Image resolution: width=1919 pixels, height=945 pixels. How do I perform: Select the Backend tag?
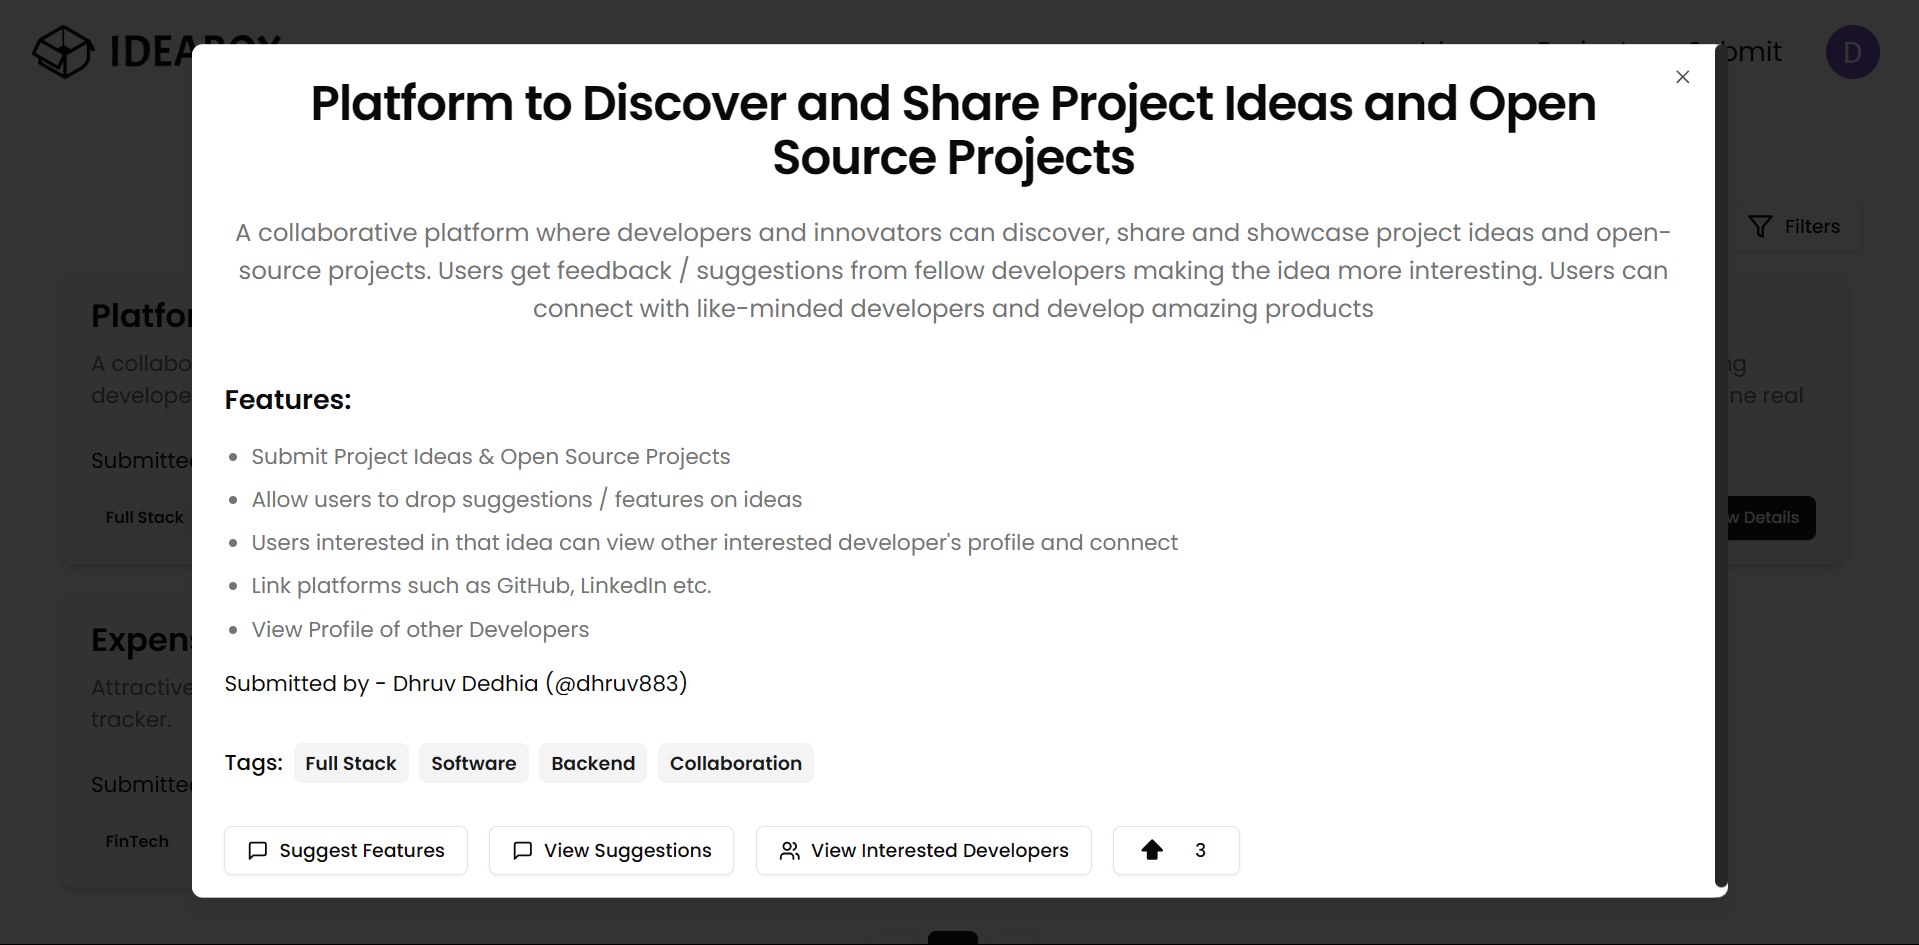[x=593, y=763]
